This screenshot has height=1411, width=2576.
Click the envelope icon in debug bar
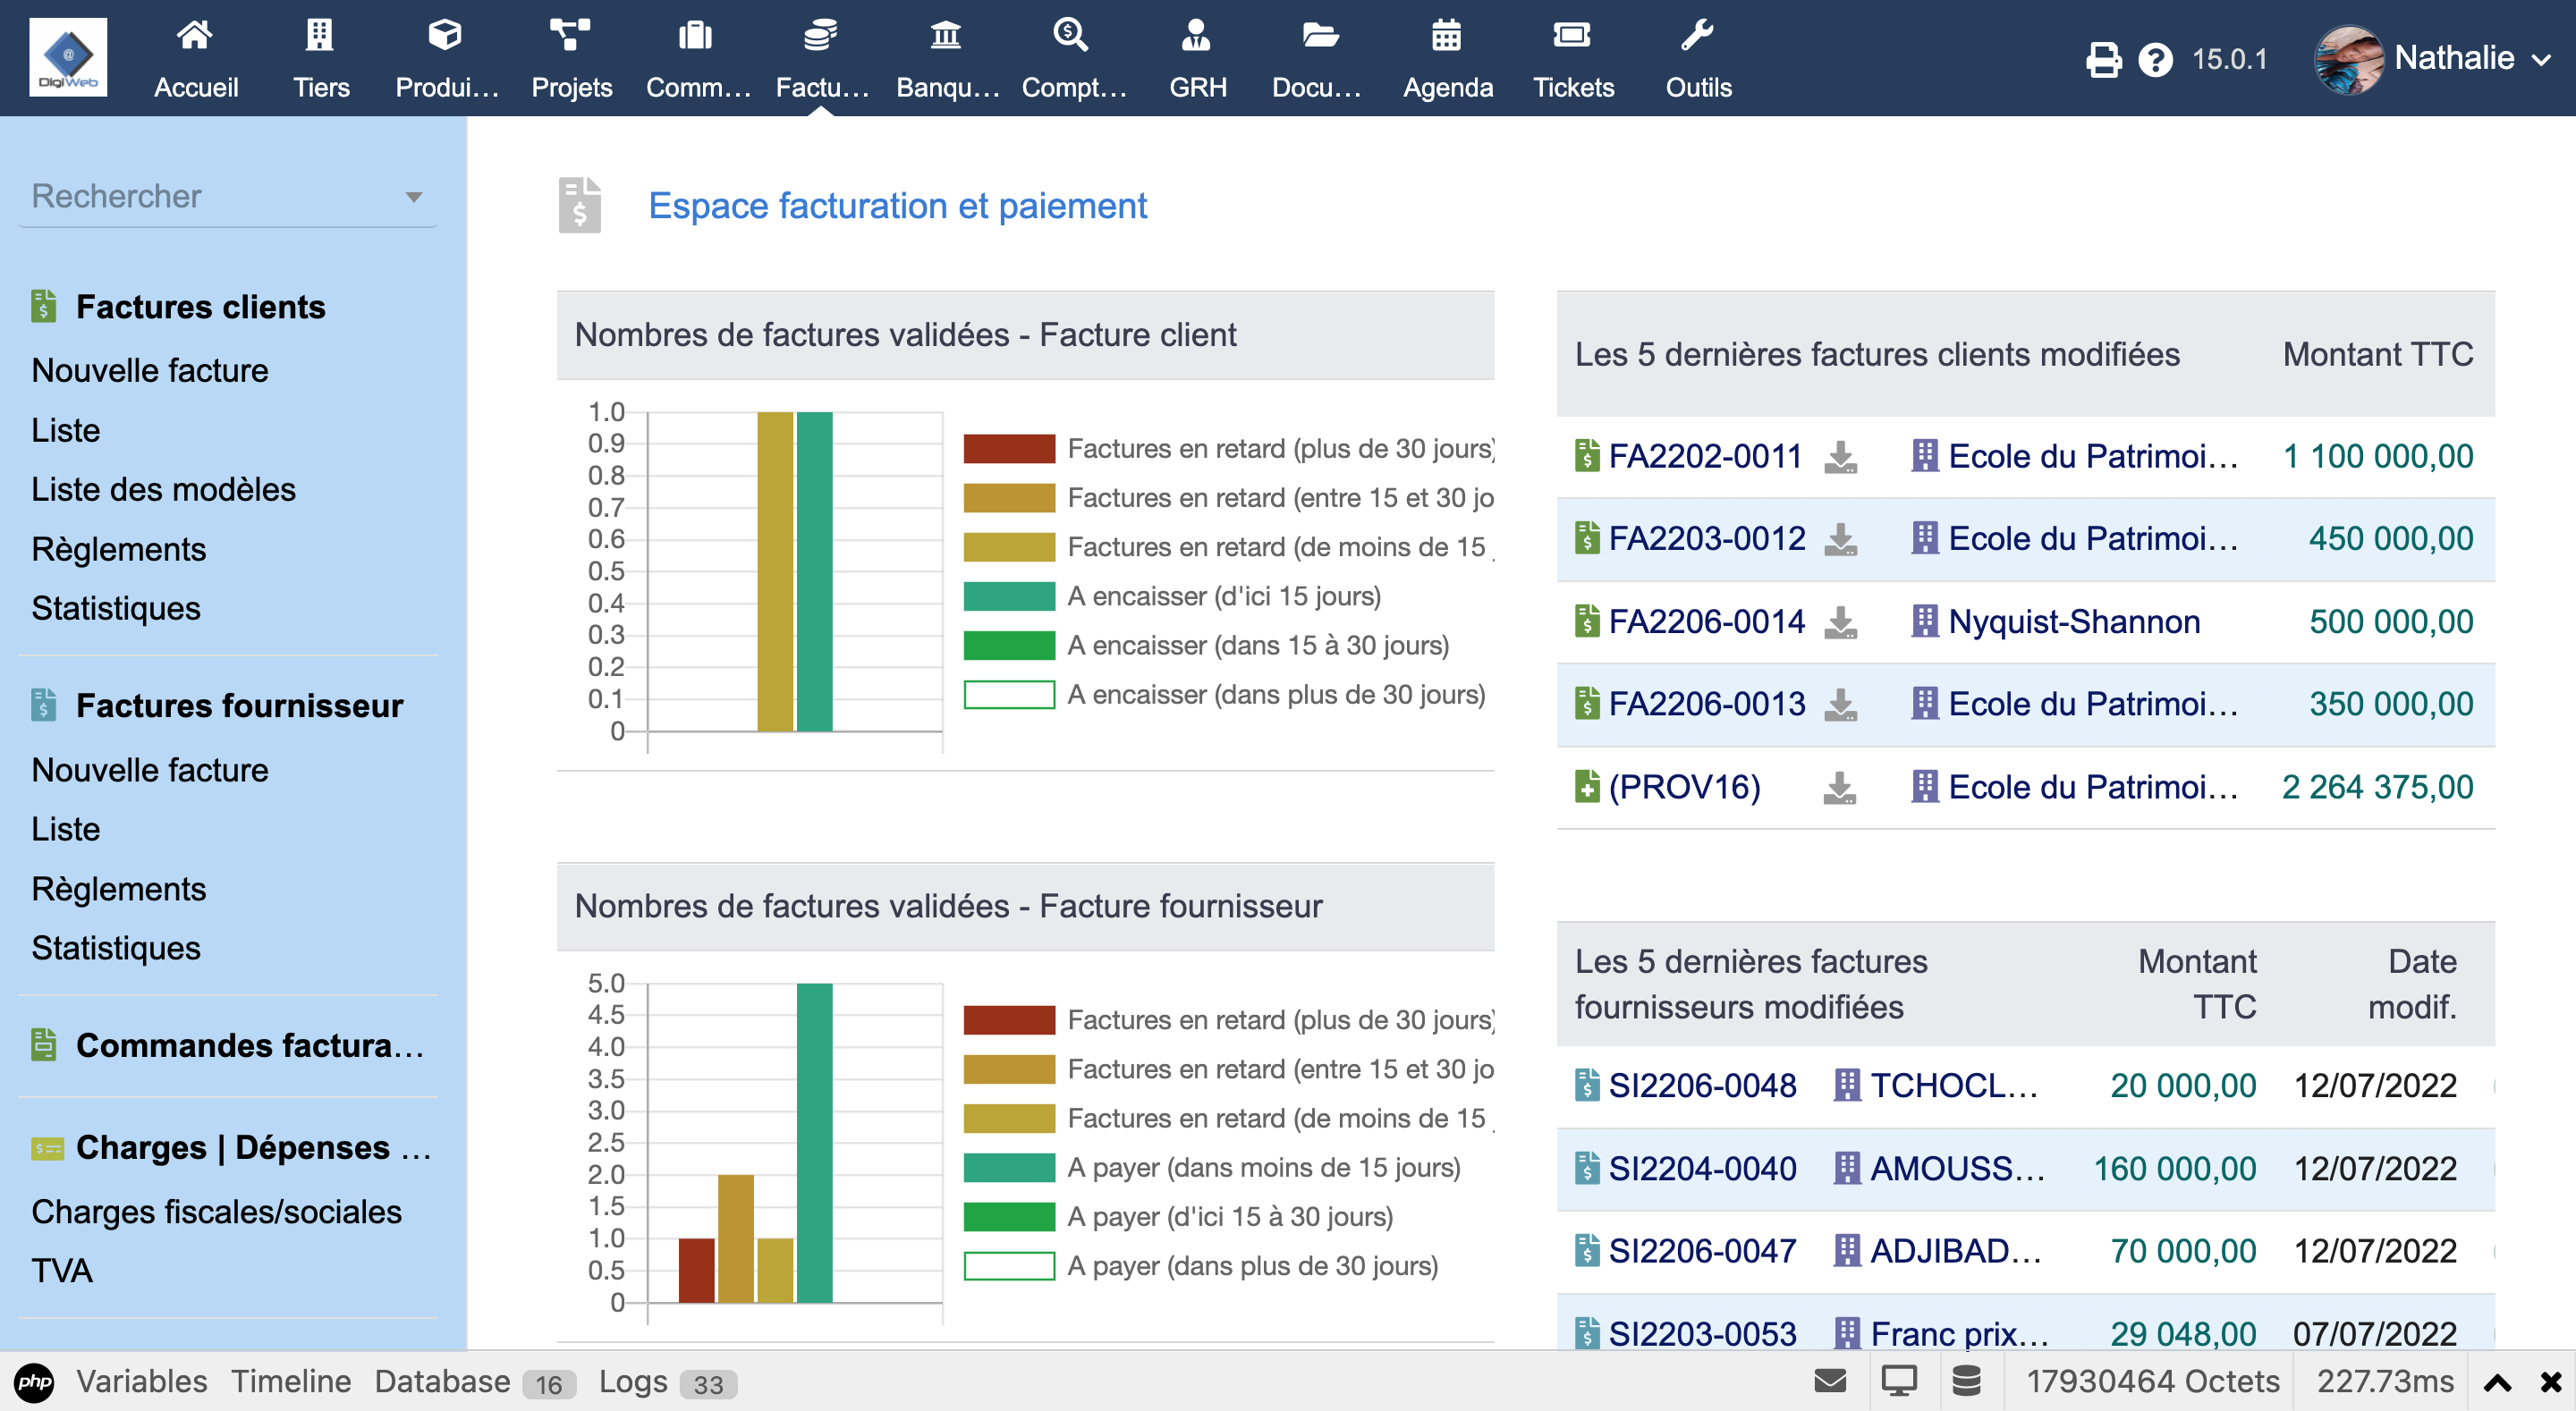(1829, 1381)
